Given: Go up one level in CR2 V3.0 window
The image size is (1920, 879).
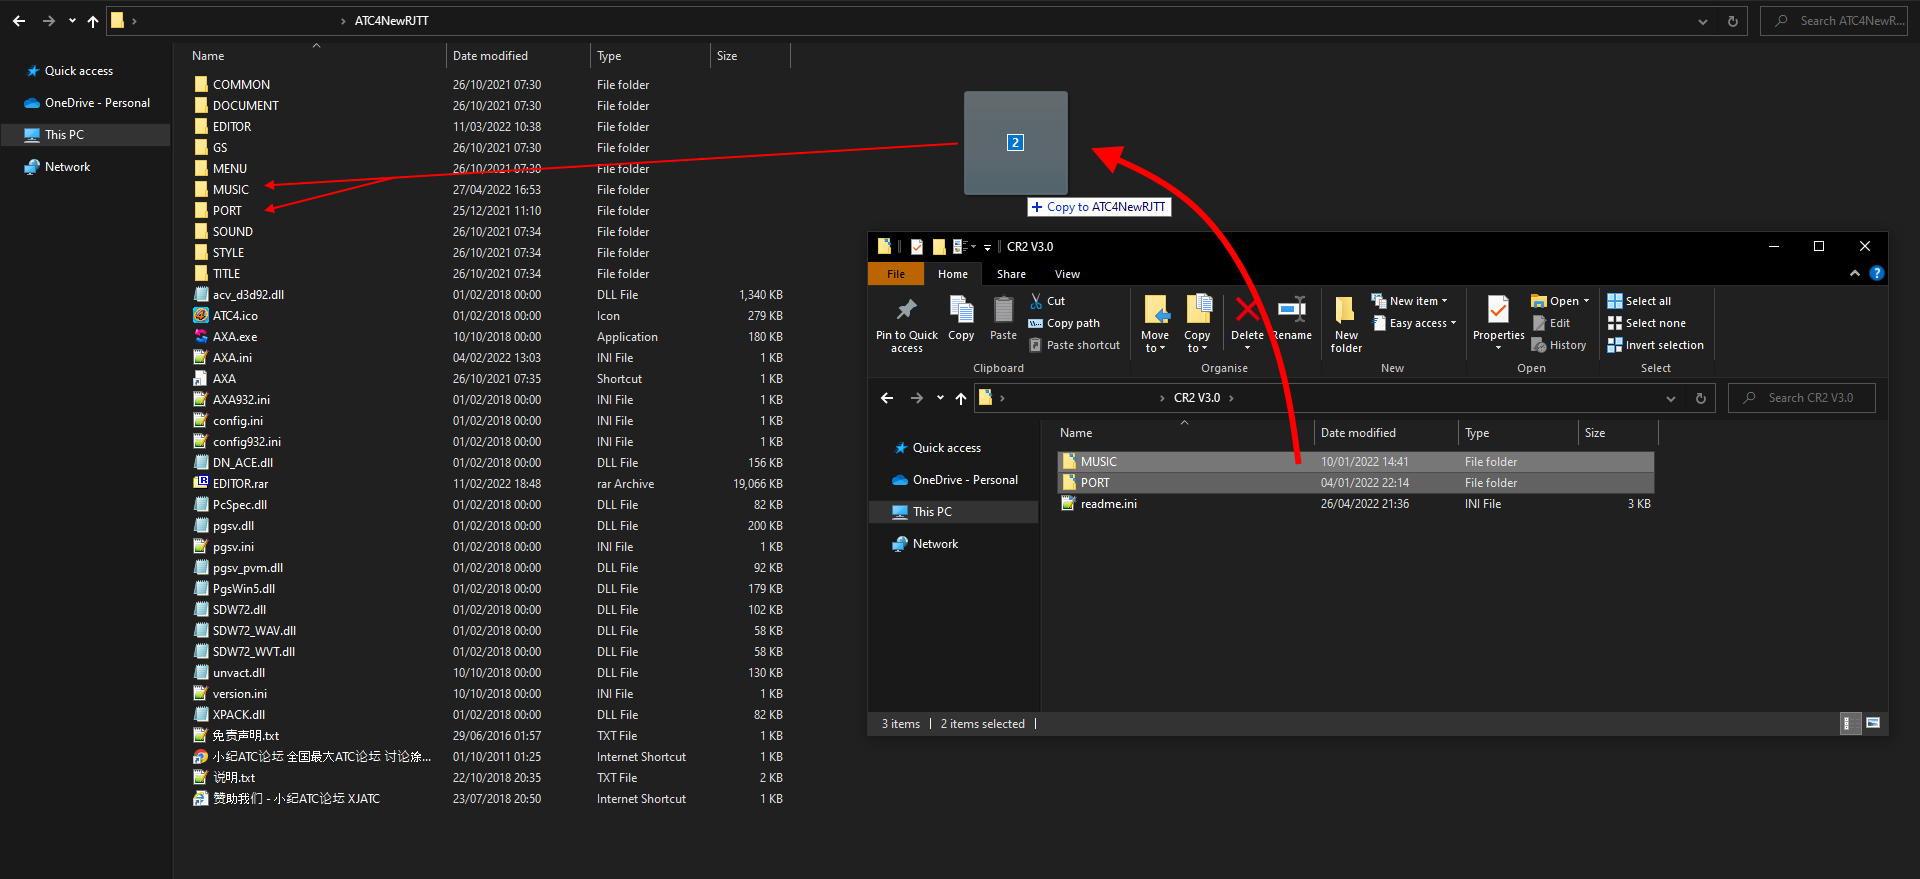Looking at the screenshot, I should point(960,398).
